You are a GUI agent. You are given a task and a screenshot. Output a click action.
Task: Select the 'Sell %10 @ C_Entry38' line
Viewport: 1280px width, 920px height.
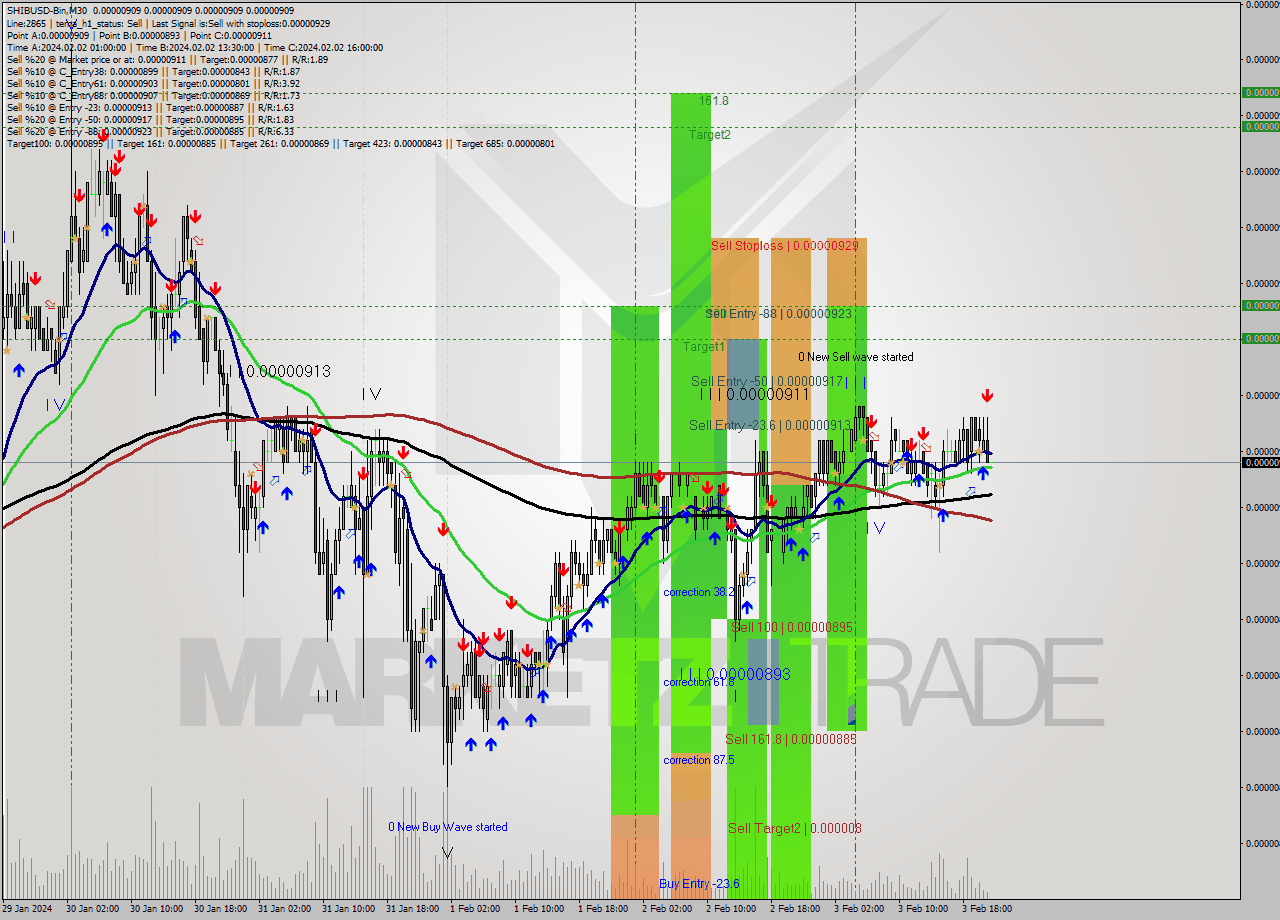point(153,71)
